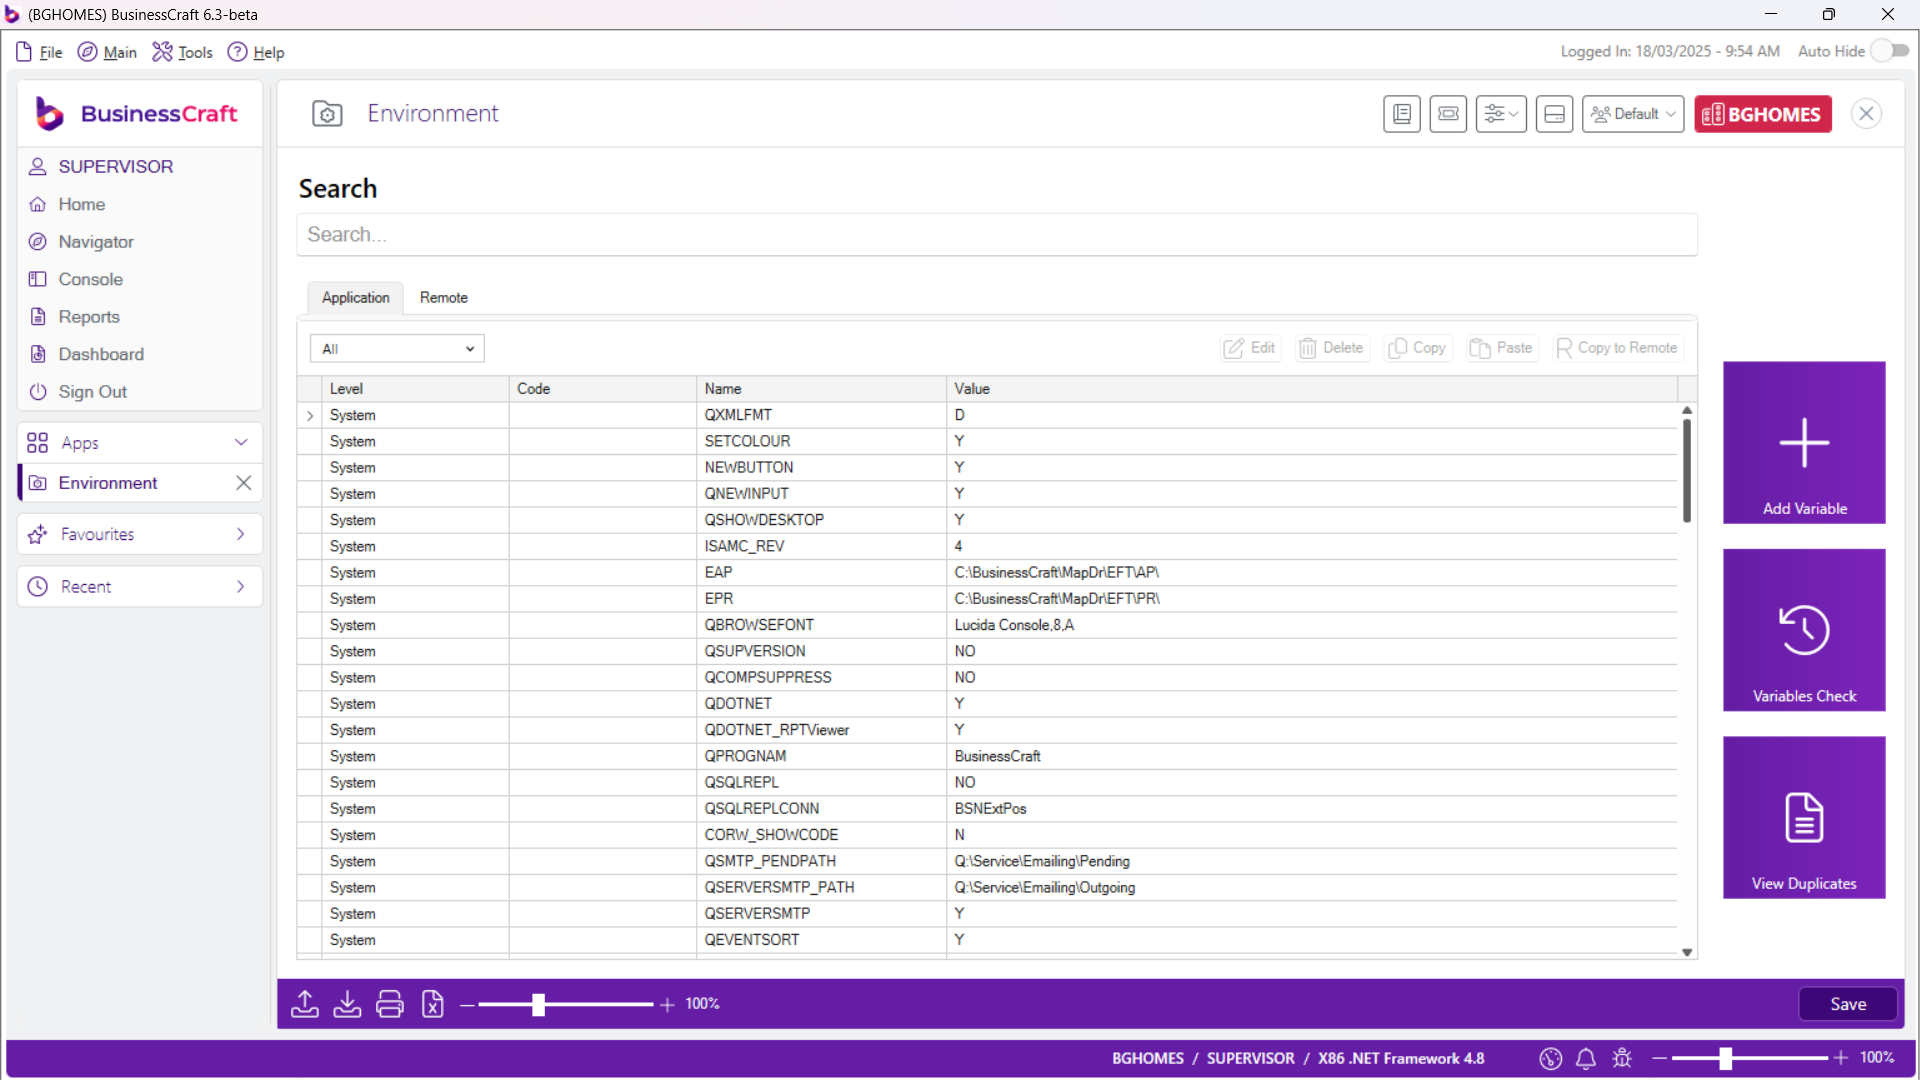Click the Save button
The height and width of the screenshot is (1080, 1920).
pos(1847,1004)
